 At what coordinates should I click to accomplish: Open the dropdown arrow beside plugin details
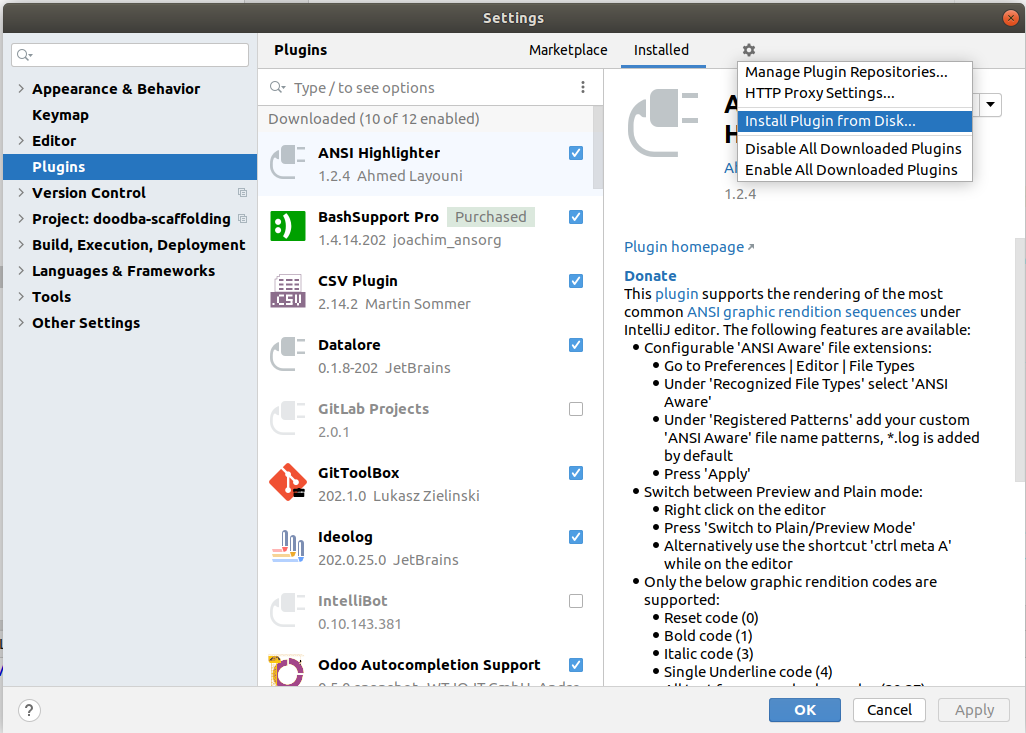pyautogui.click(x=990, y=105)
